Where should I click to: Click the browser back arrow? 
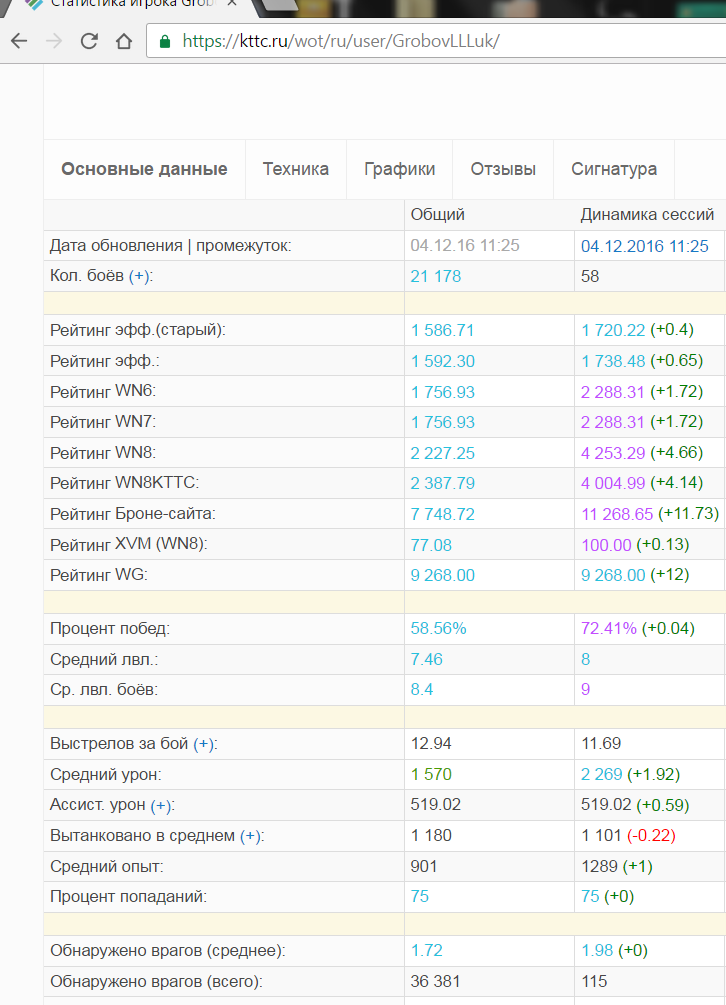tap(19, 41)
